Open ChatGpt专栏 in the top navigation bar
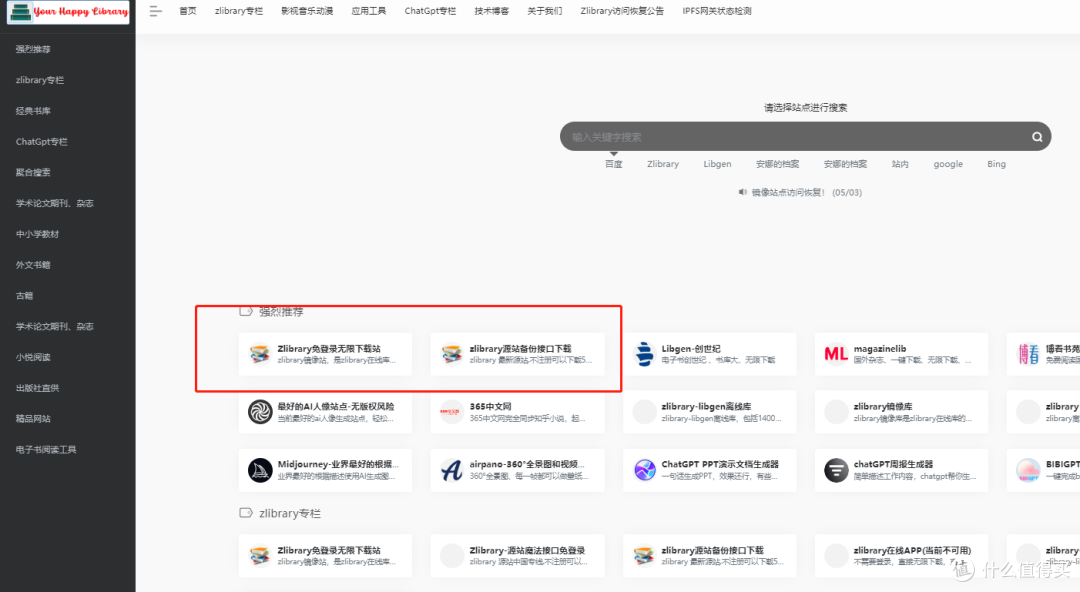Screen dimensions: 1080x592 [430, 11]
